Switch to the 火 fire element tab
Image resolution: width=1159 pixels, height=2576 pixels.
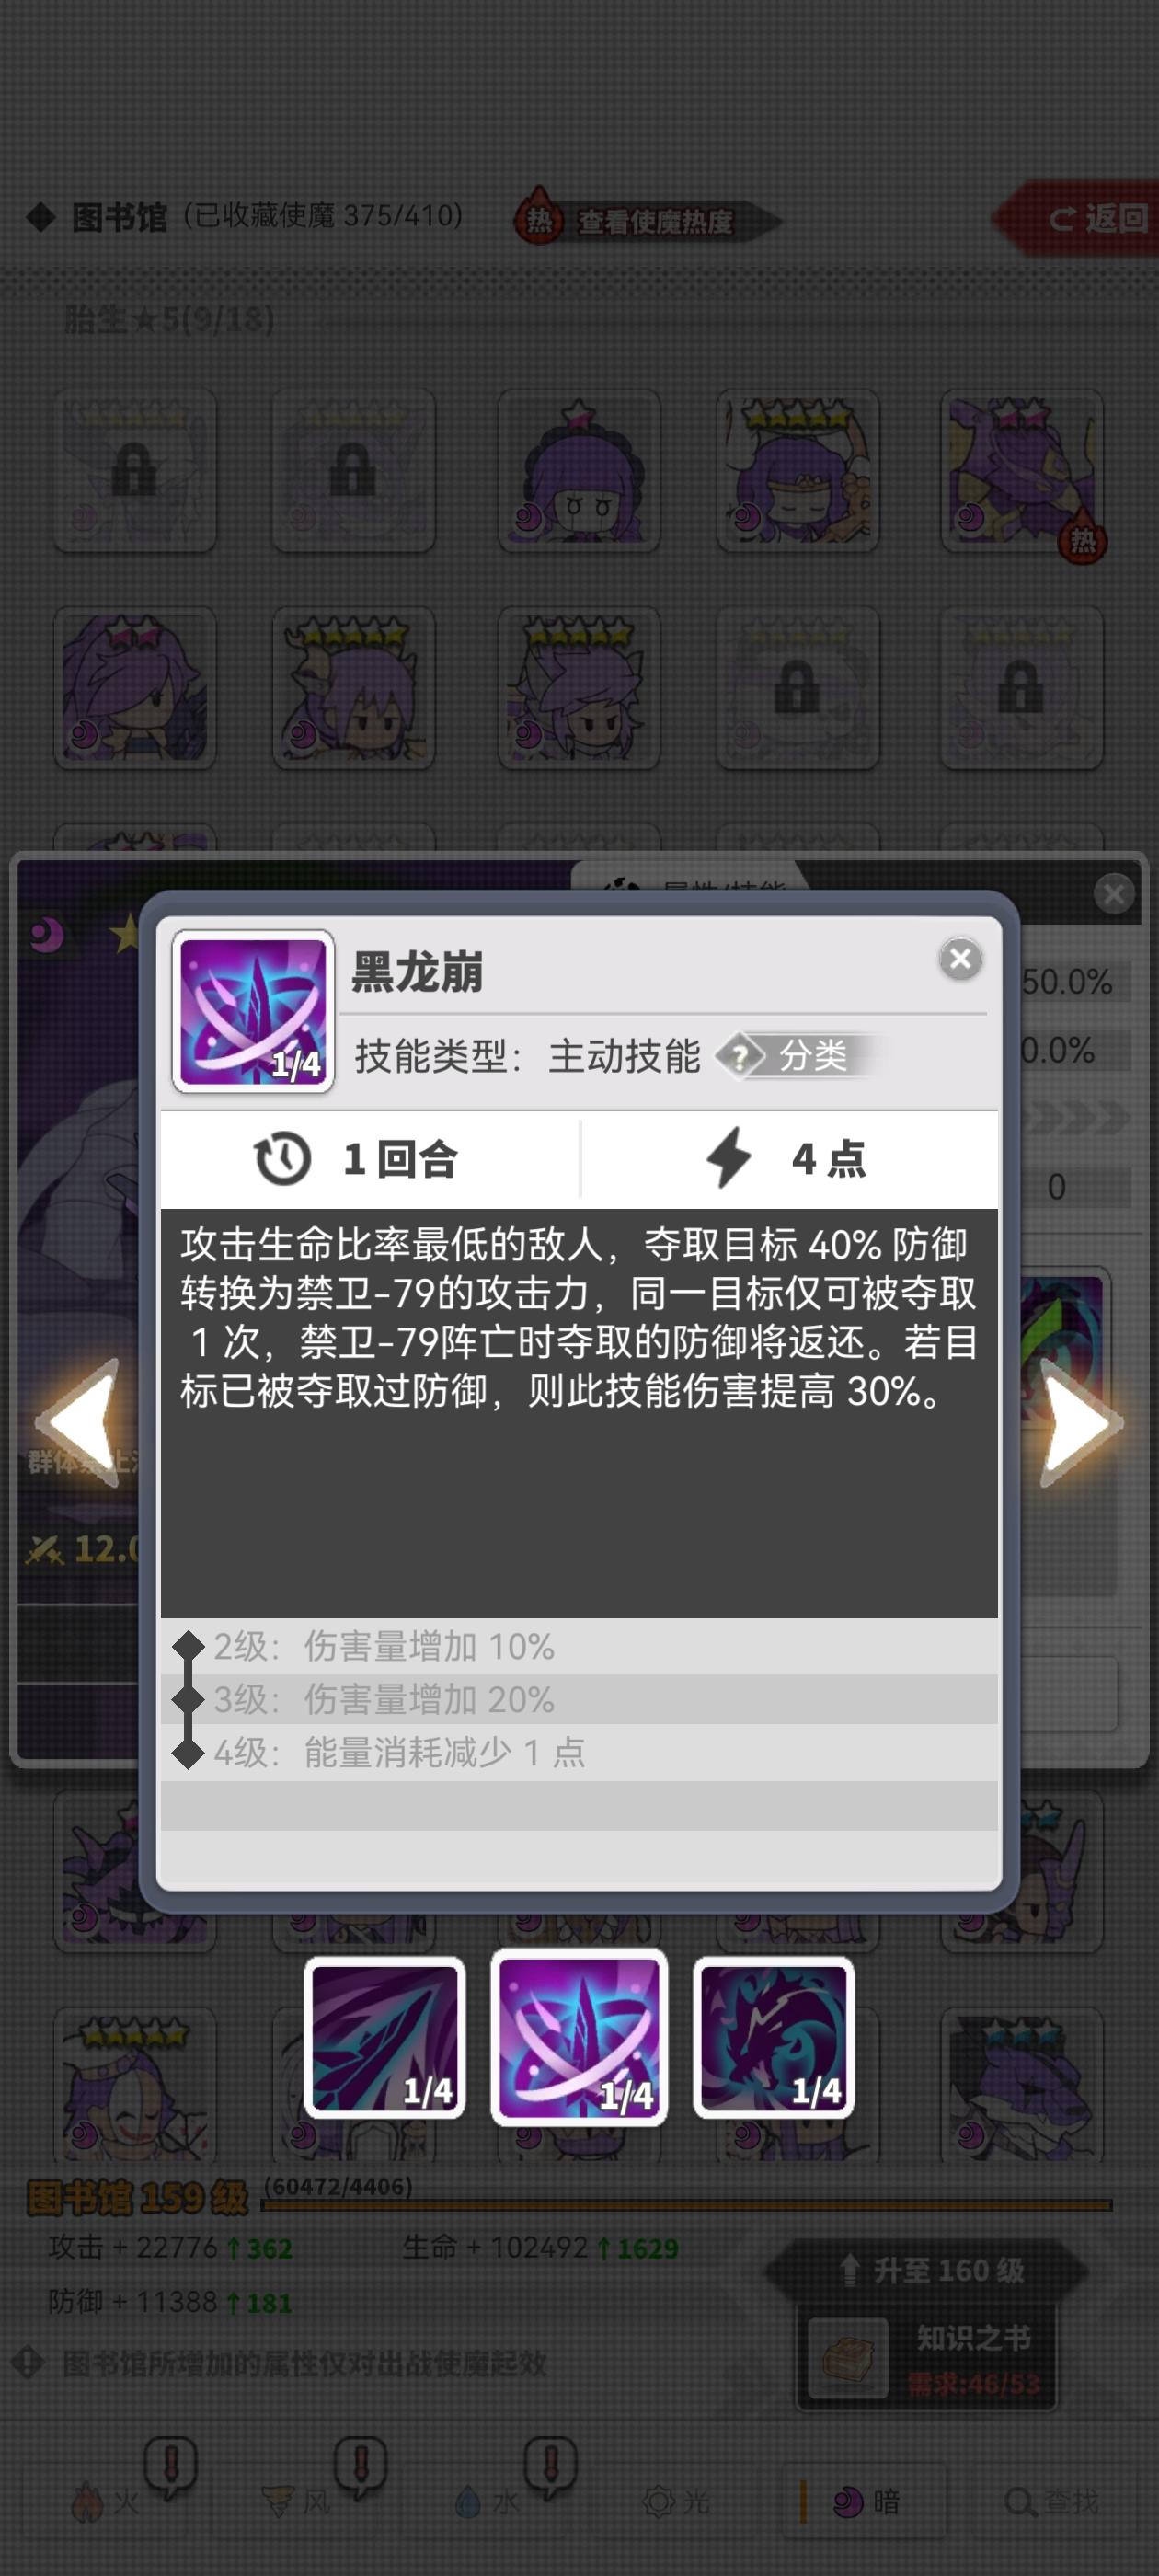pos(105,2502)
